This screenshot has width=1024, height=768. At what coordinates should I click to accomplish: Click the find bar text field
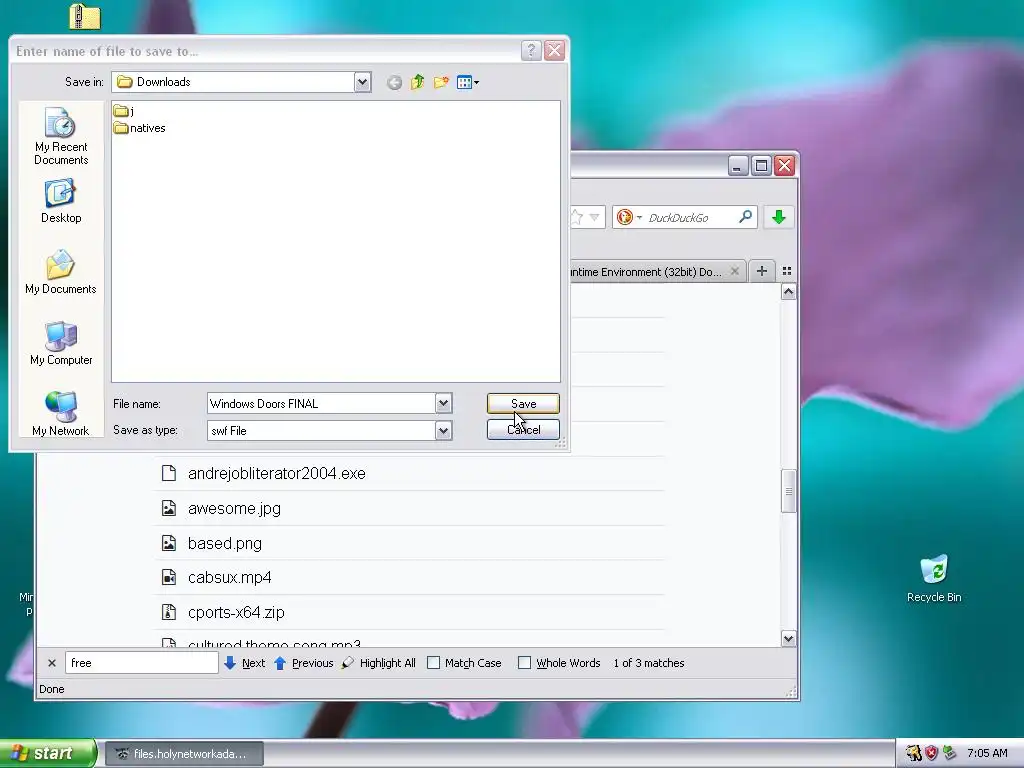[142, 663]
